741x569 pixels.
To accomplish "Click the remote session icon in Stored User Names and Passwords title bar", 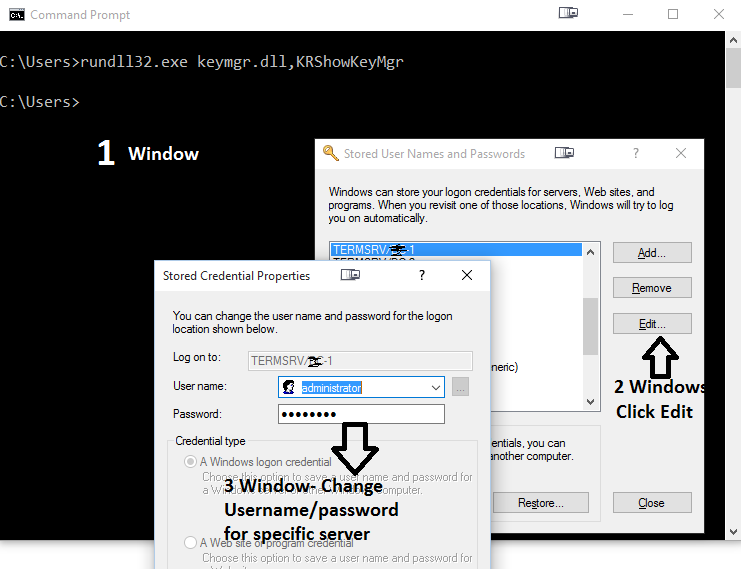I will point(564,153).
